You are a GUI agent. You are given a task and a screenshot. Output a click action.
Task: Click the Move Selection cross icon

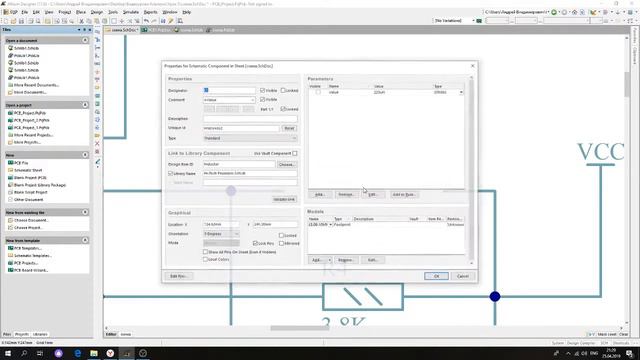[122, 21]
